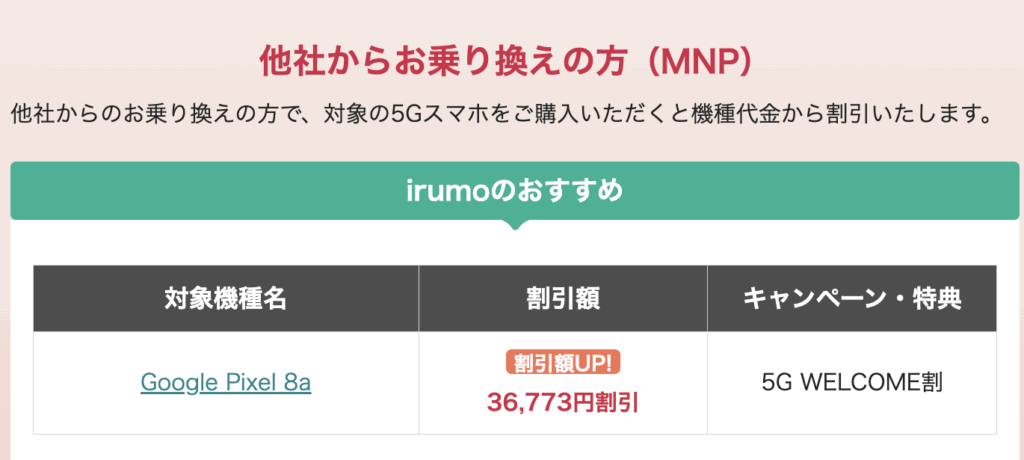The image size is (1024, 460).
Task: Click the white panel area beneath the table
Action: (x=515, y=448)
